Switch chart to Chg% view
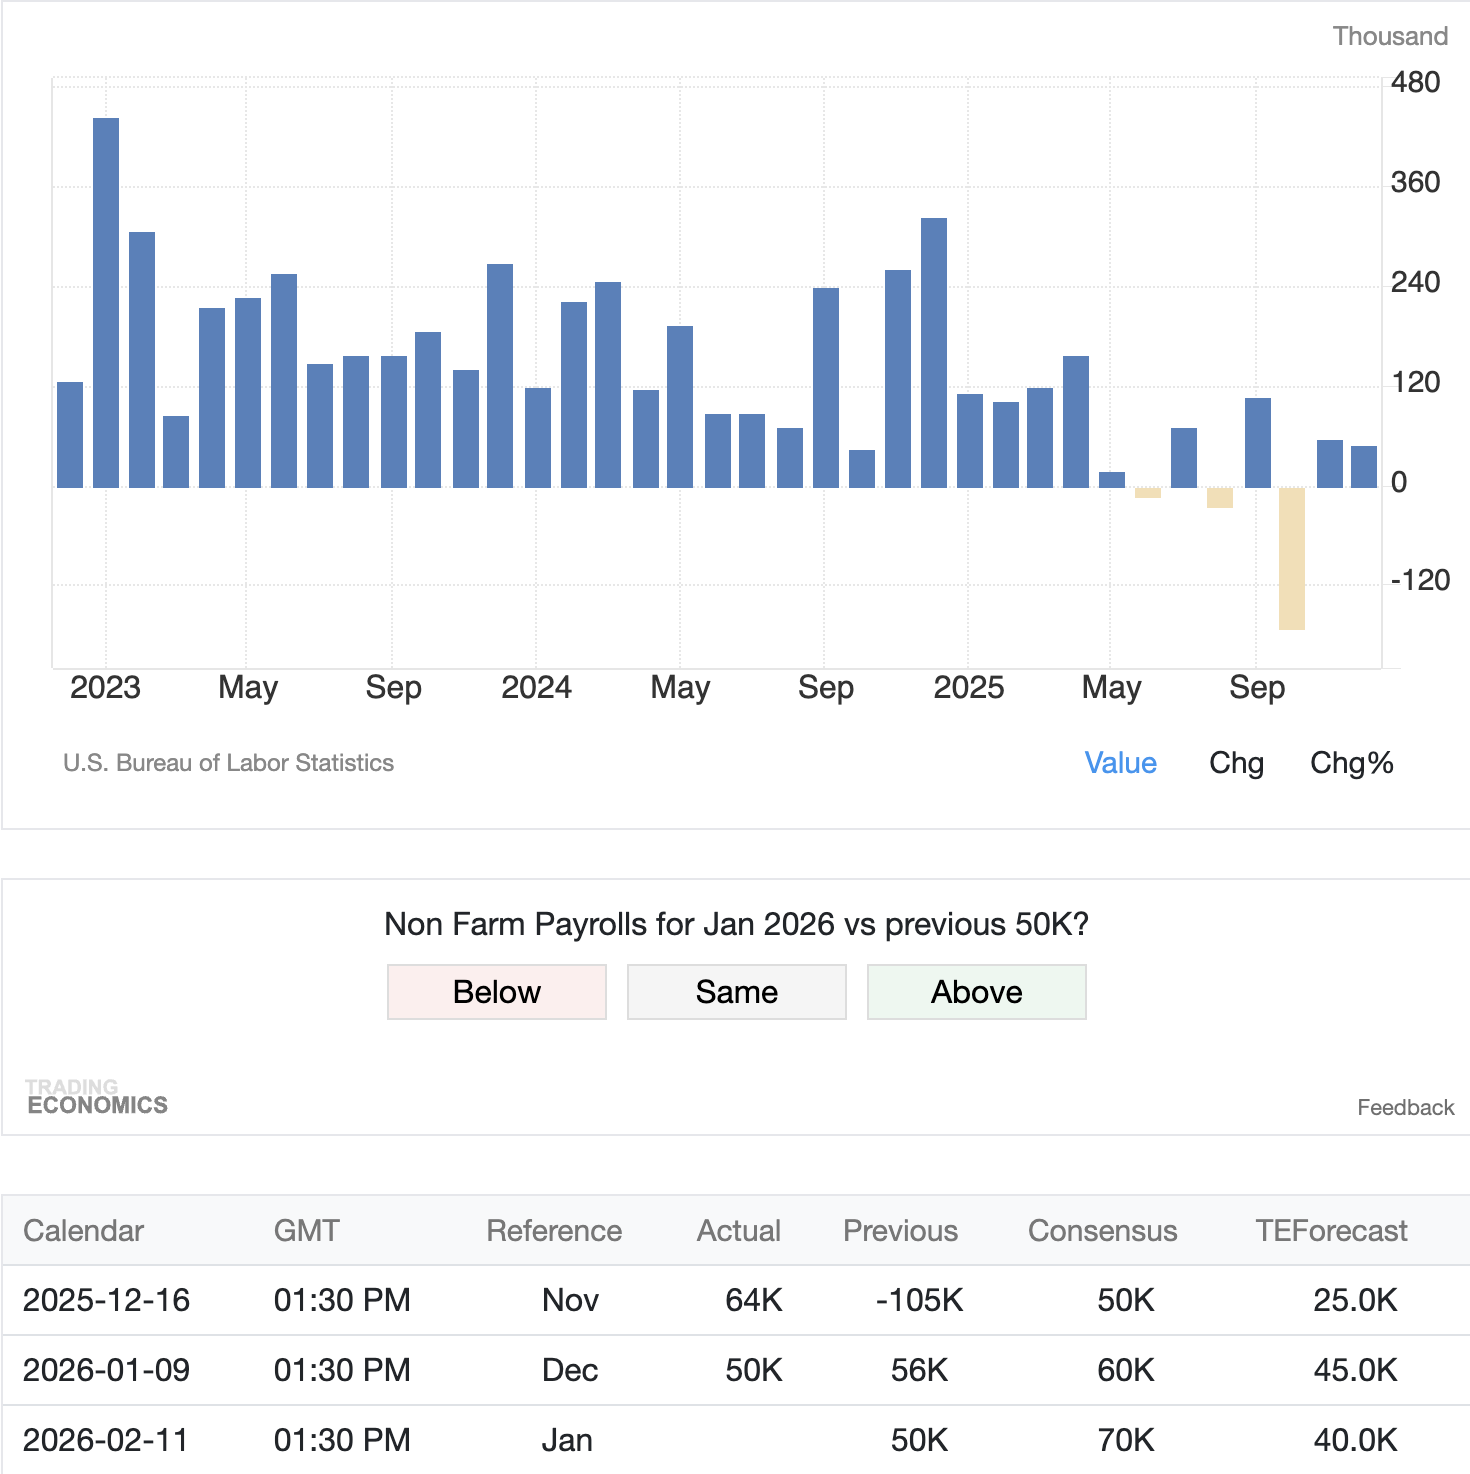Screen dimensions: 1470x1474 click(x=1351, y=763)
